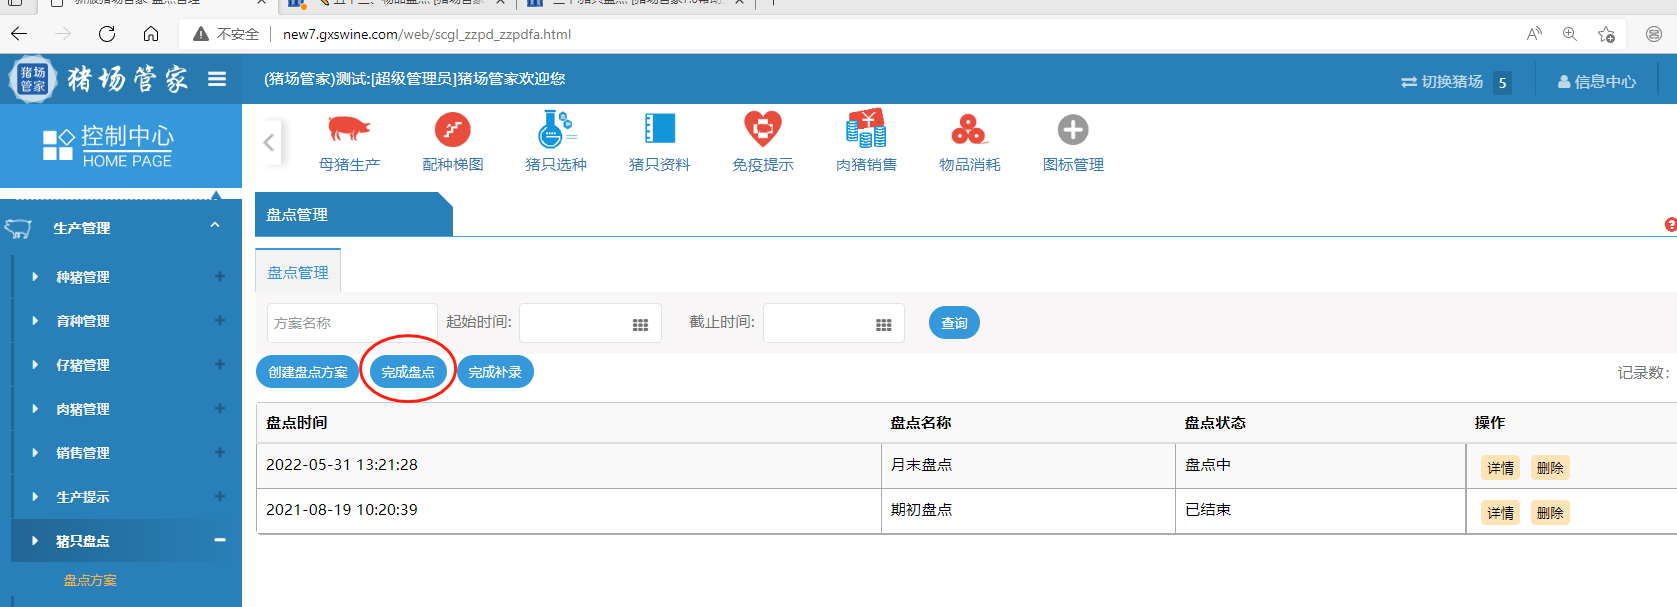Open the 免疫提示 heart icon
This screenshot has height=607, width=1677.
coord(762,130)
